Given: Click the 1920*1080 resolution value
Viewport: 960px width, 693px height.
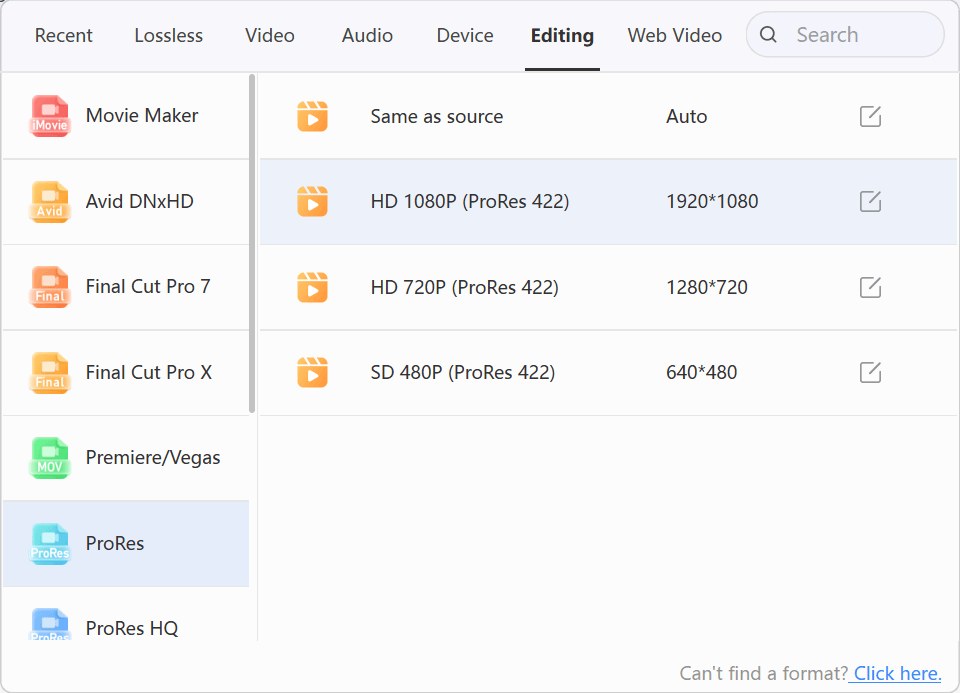Looking at the screenshot, I should point(712,201).
